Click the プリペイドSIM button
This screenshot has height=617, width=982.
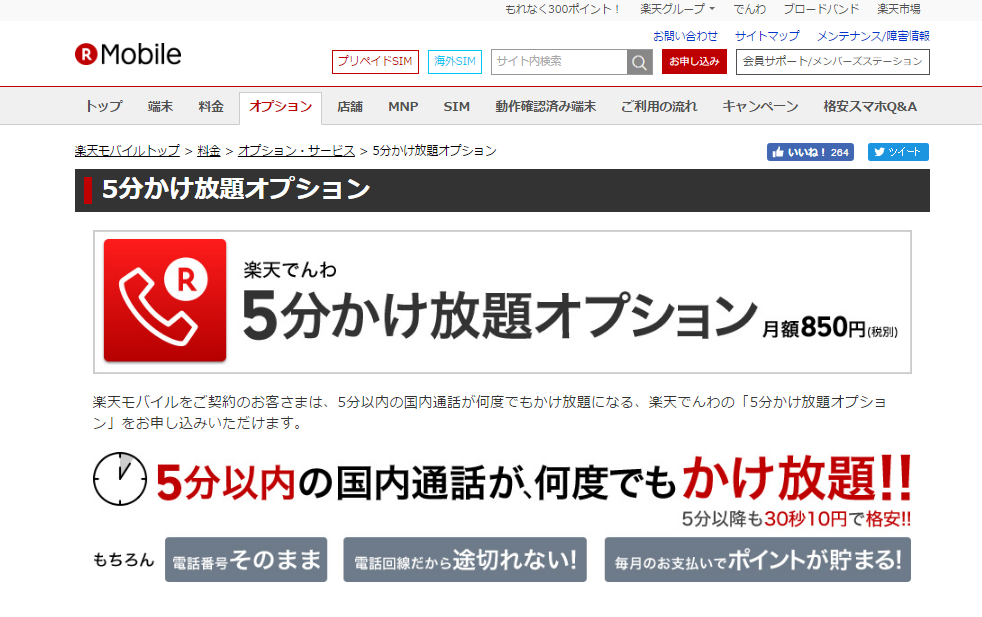(375, 62)
